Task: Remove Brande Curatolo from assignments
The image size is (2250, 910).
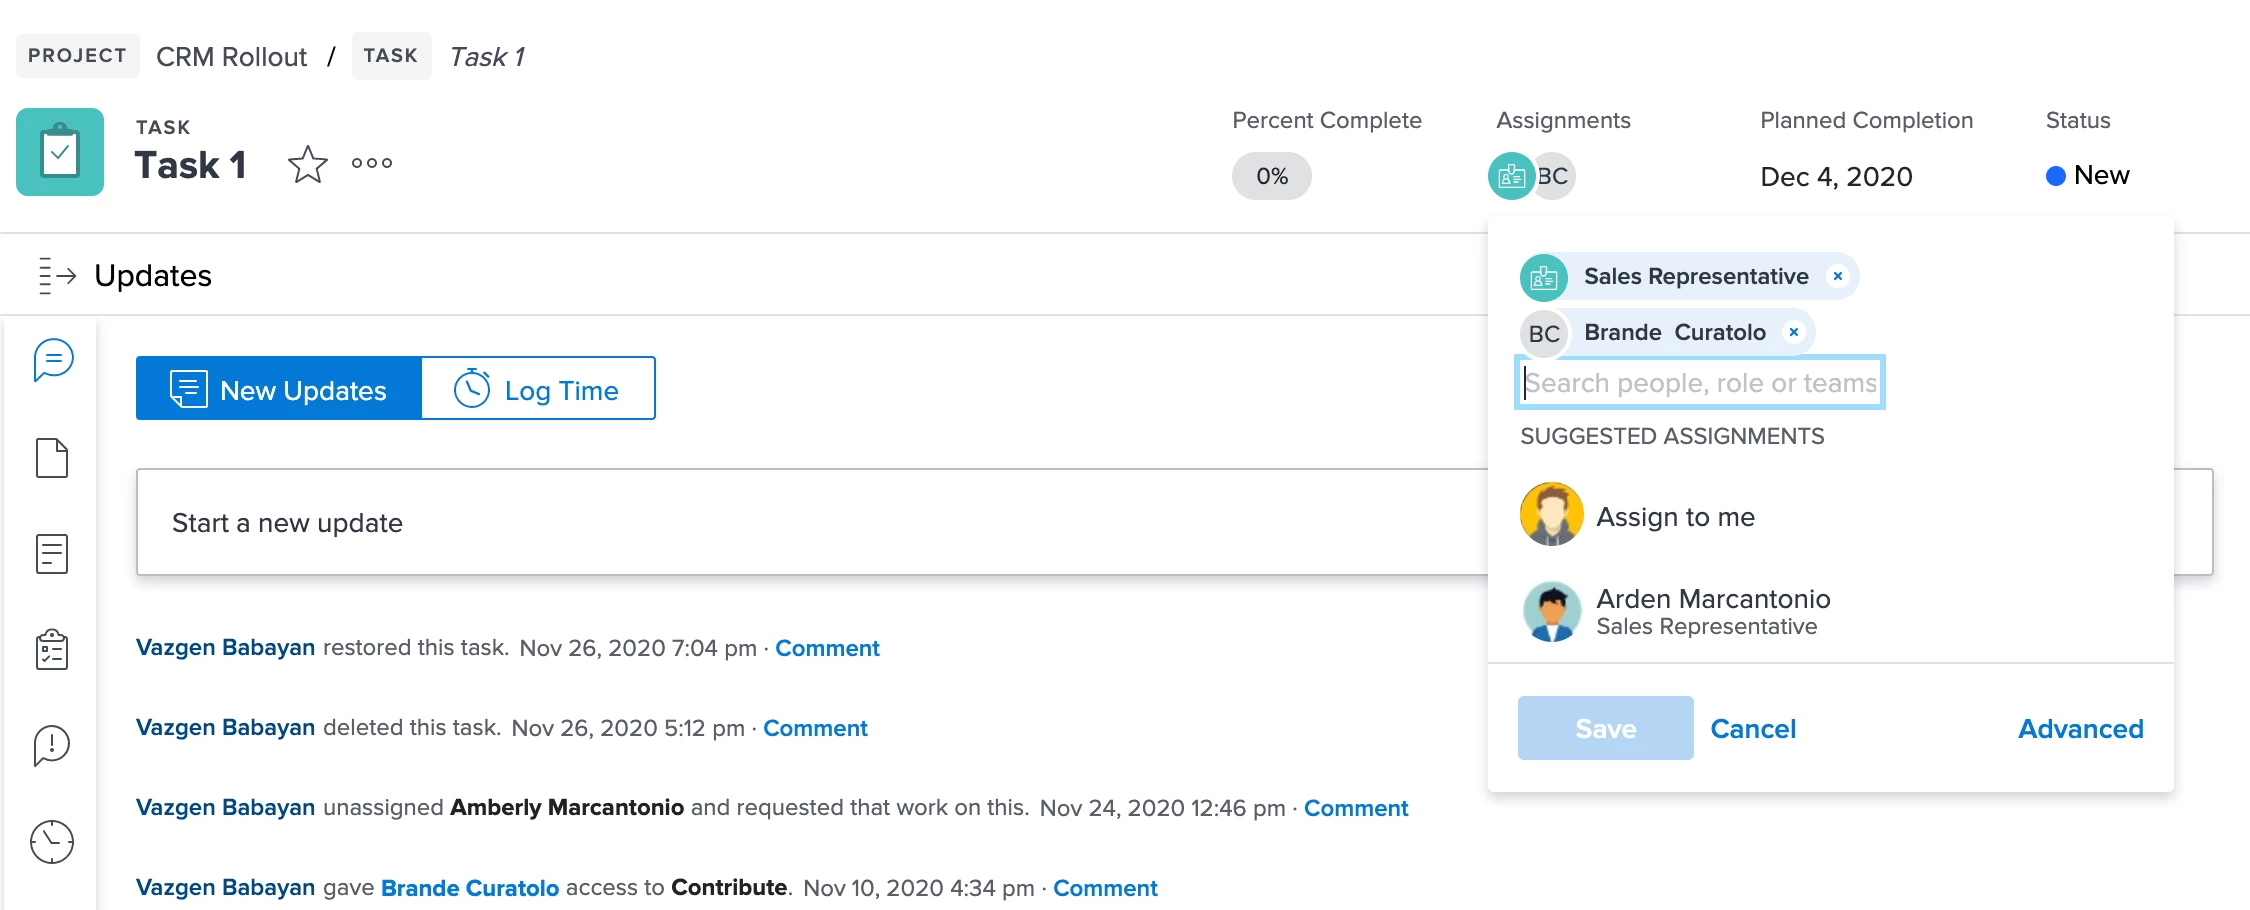Action: pyautogui.click(x=1794, y=332)
